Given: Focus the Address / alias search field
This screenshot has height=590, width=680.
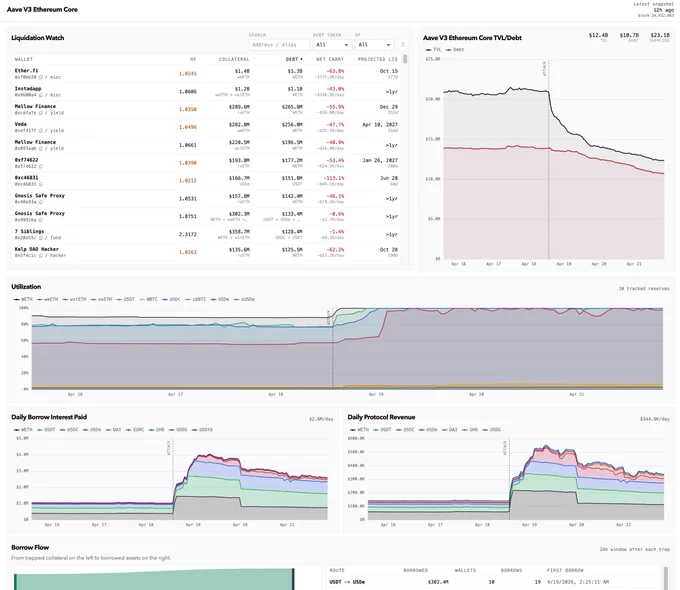Looking at the screenshot, I should click(x=279, y=45).
